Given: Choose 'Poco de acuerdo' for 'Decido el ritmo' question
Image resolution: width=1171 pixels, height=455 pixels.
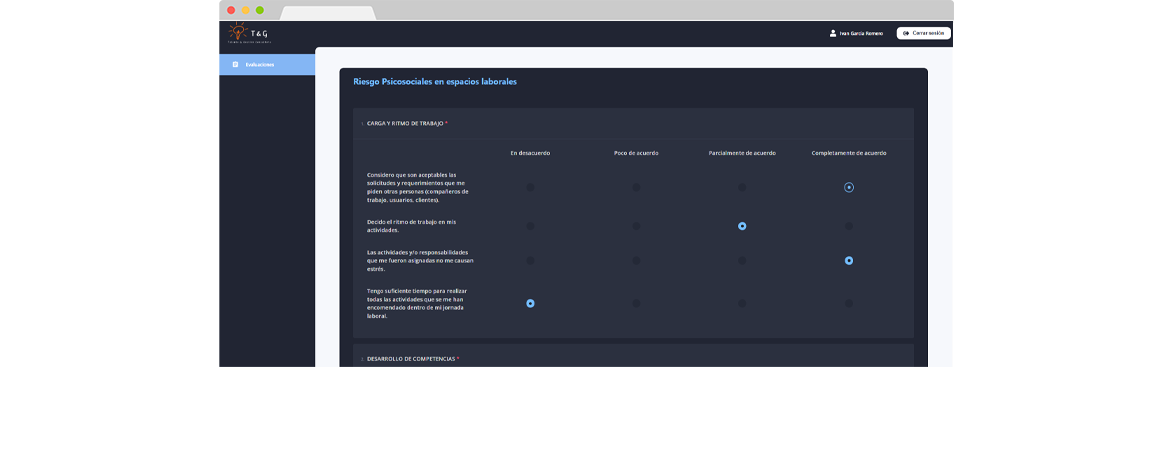Looking at the screenshot, I should click(x=636, y=226).
